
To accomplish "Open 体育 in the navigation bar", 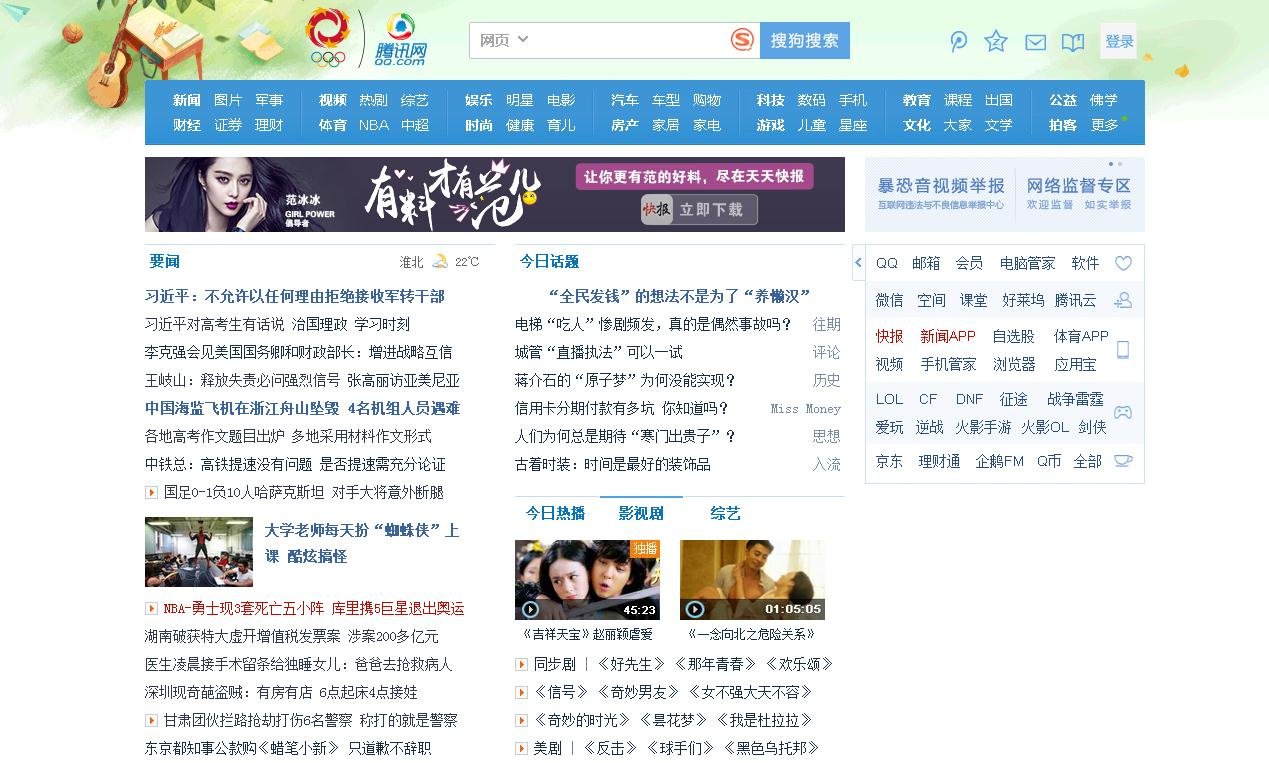I will (x=332, y=125).
